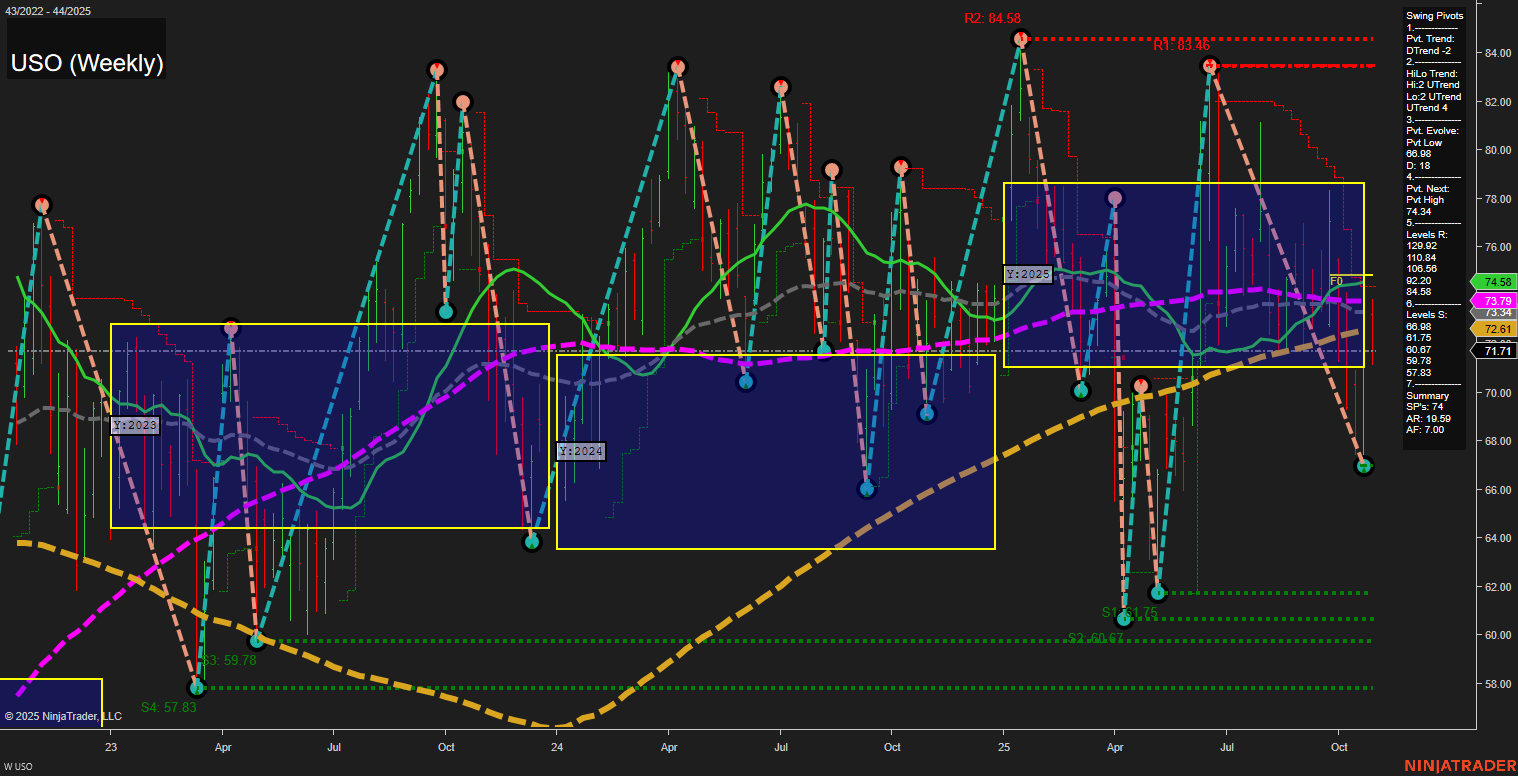The height and width of the screenshot is (776, 1518).
Task: Click the D: 18 value
Action: click(x=1418, y=166)
